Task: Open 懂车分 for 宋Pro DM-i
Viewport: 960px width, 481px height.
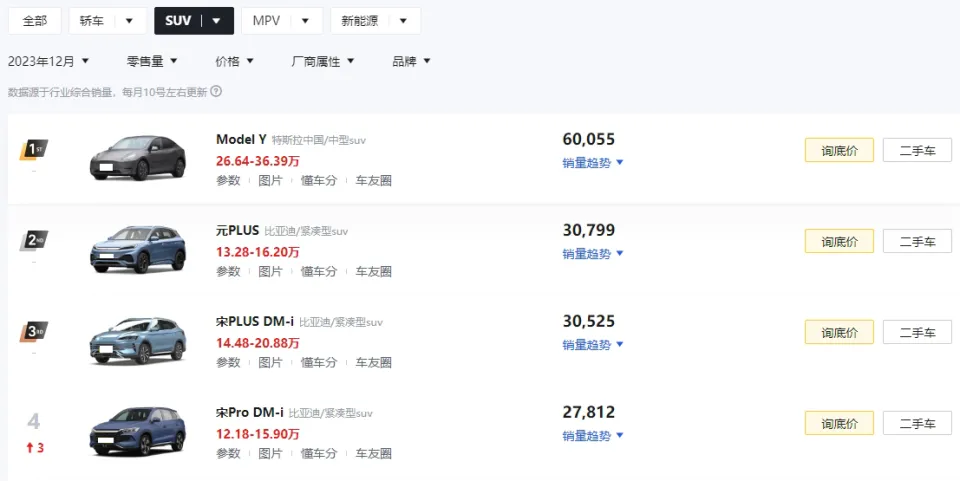Action: tap(318, 453)
